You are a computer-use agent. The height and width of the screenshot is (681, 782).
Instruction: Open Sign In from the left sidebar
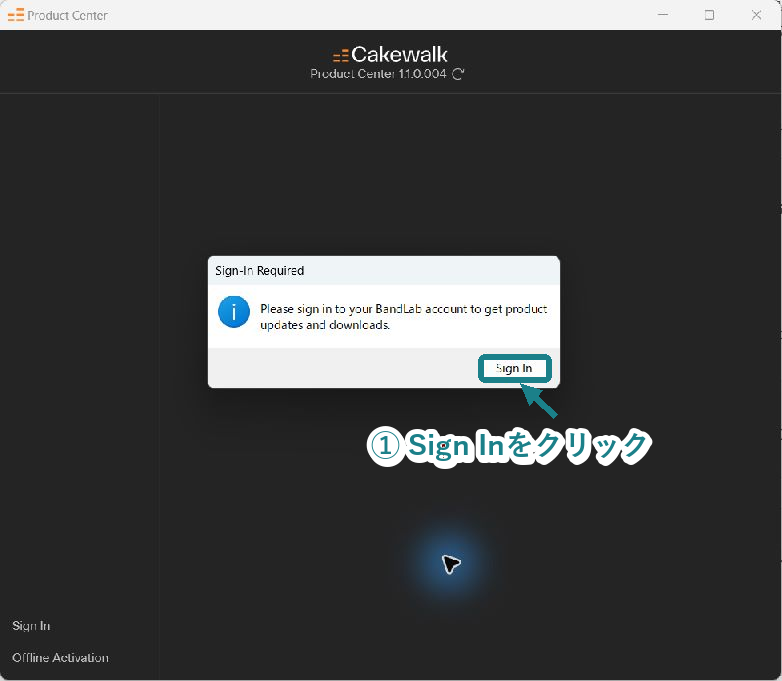[x=31, y=626]
